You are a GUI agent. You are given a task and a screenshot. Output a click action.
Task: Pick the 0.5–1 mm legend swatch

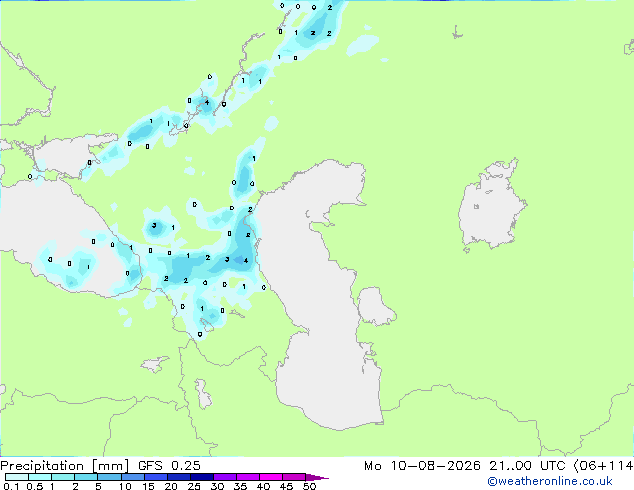pyautogui.click(x=40, y=477)
